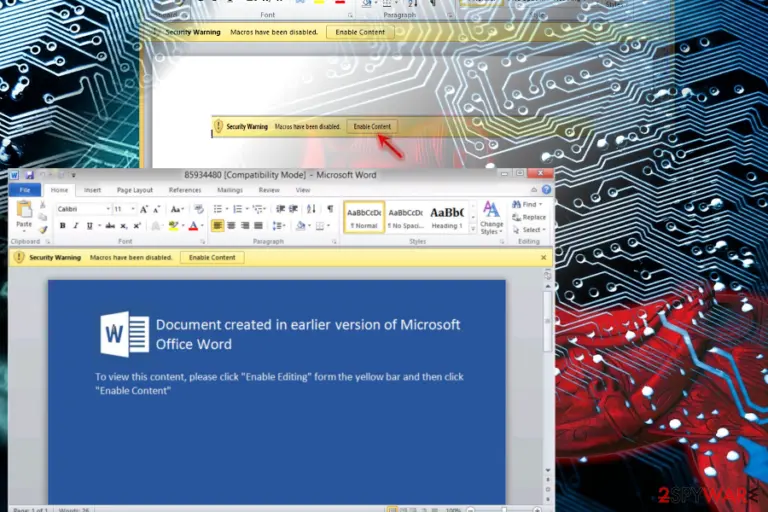Open Word Help question mark icon
This screenshot has height=512, width=768.
click(x=546, y=190)
